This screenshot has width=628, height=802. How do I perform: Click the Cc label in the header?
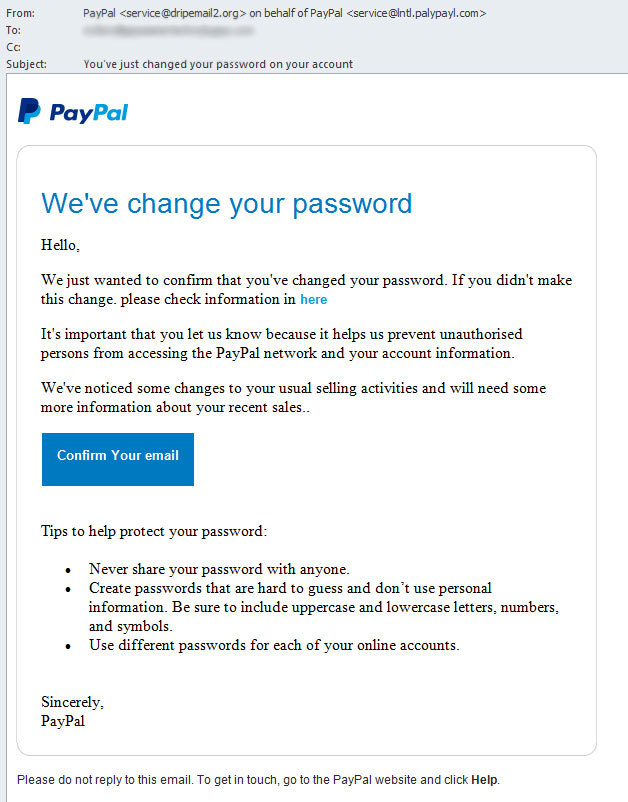(x=13, y=47)
